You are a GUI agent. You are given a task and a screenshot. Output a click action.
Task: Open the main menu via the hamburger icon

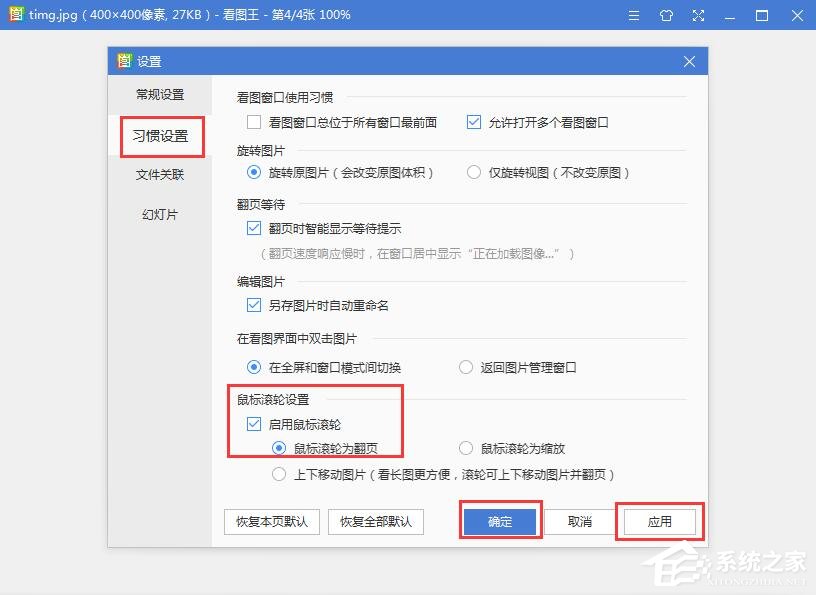click(x=636, y=14)
